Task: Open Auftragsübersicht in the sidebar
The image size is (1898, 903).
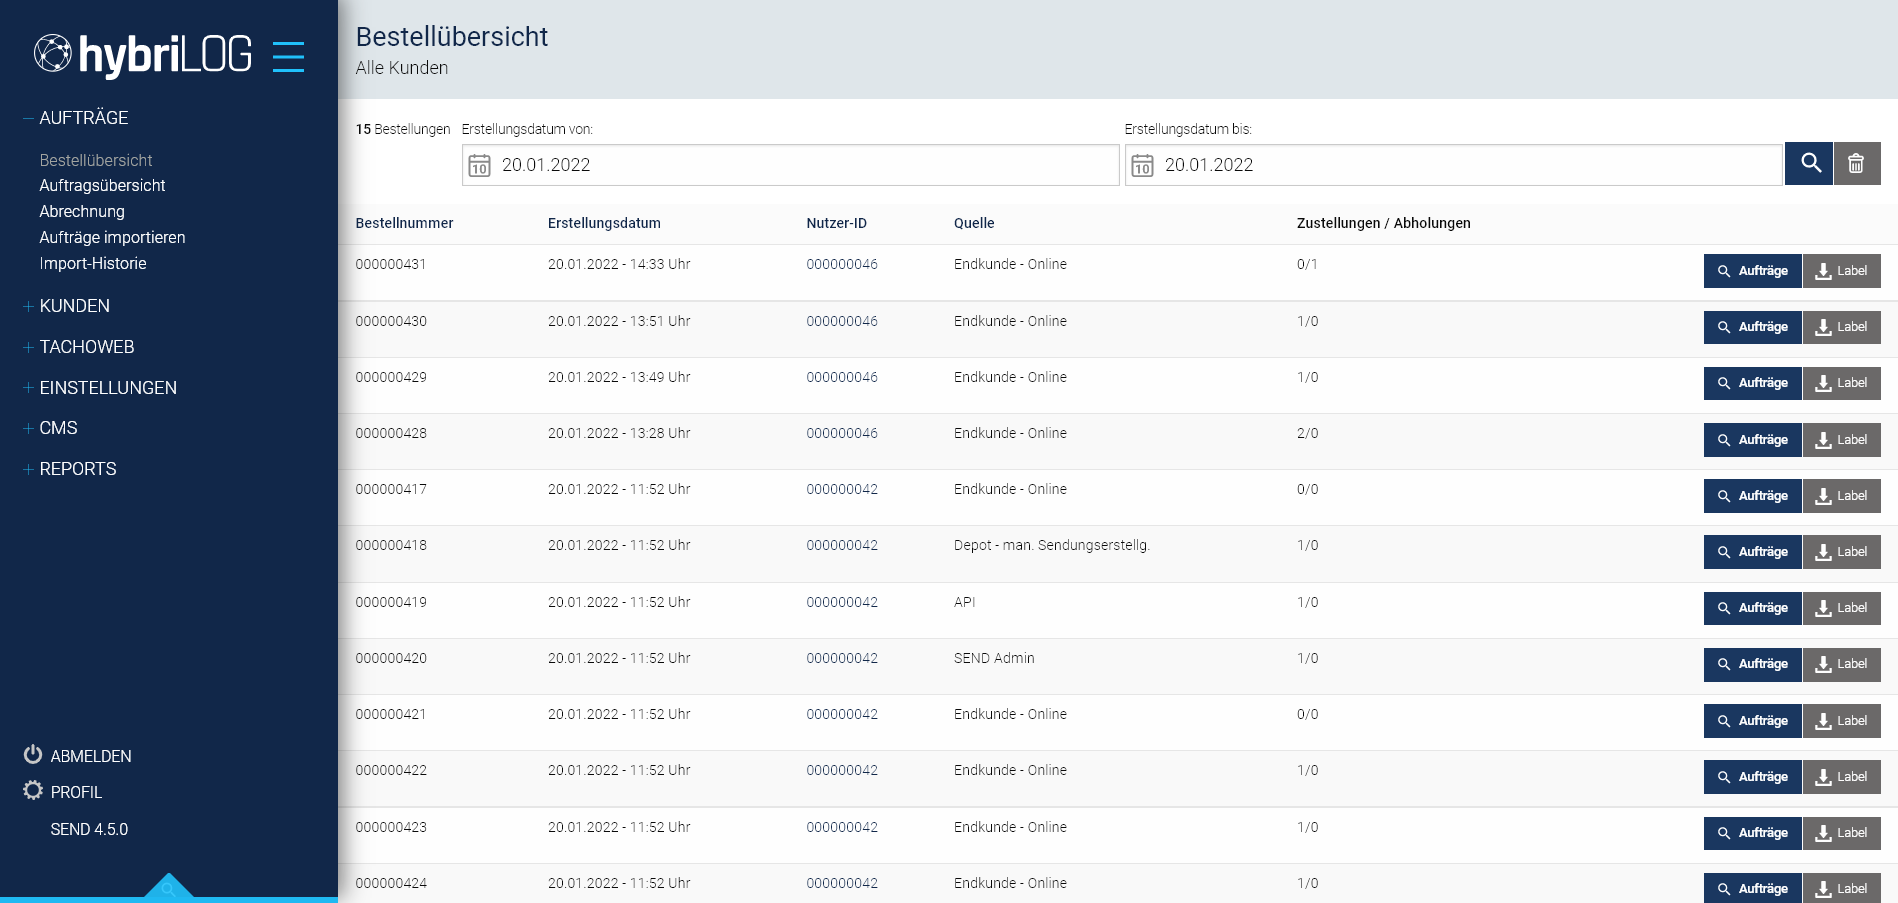Action: [102, 185]
